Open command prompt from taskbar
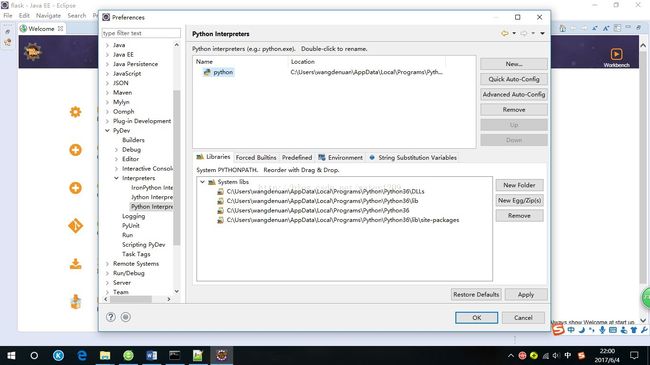The width and height of the screenshot is (650, 365). (x=175, y=355)
